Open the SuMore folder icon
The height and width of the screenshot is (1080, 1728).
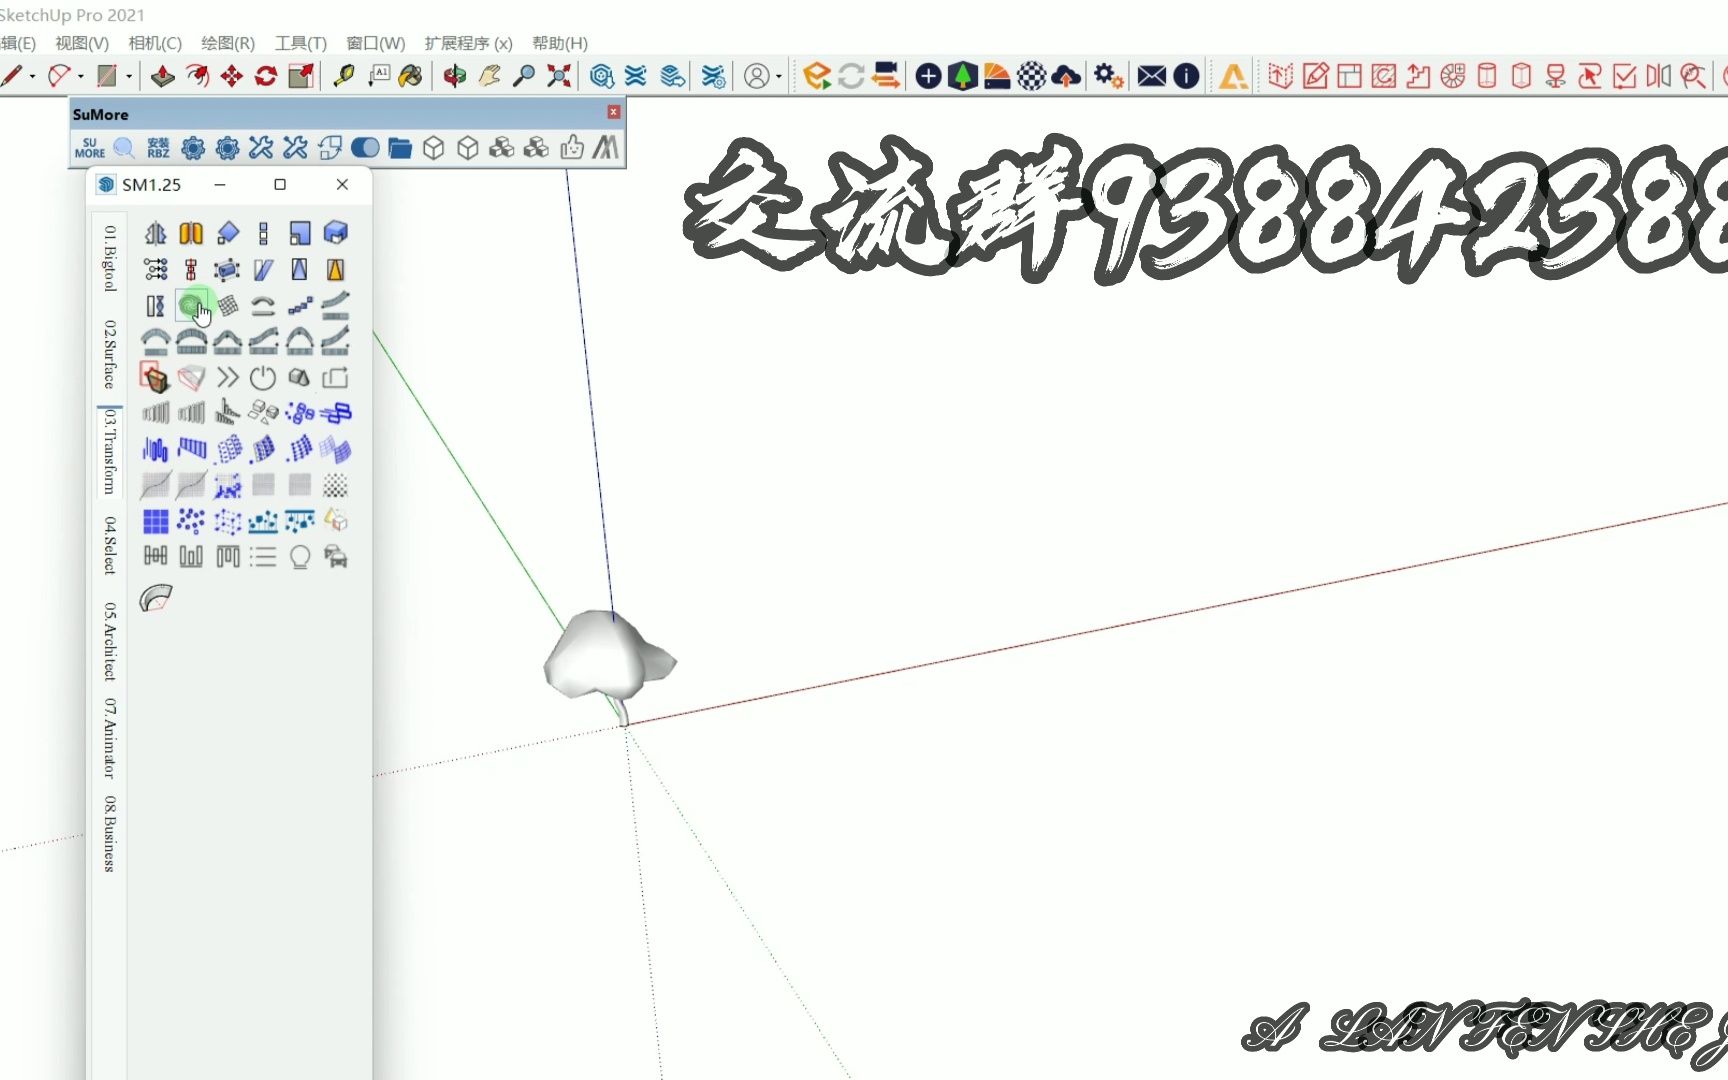[400, 147]
